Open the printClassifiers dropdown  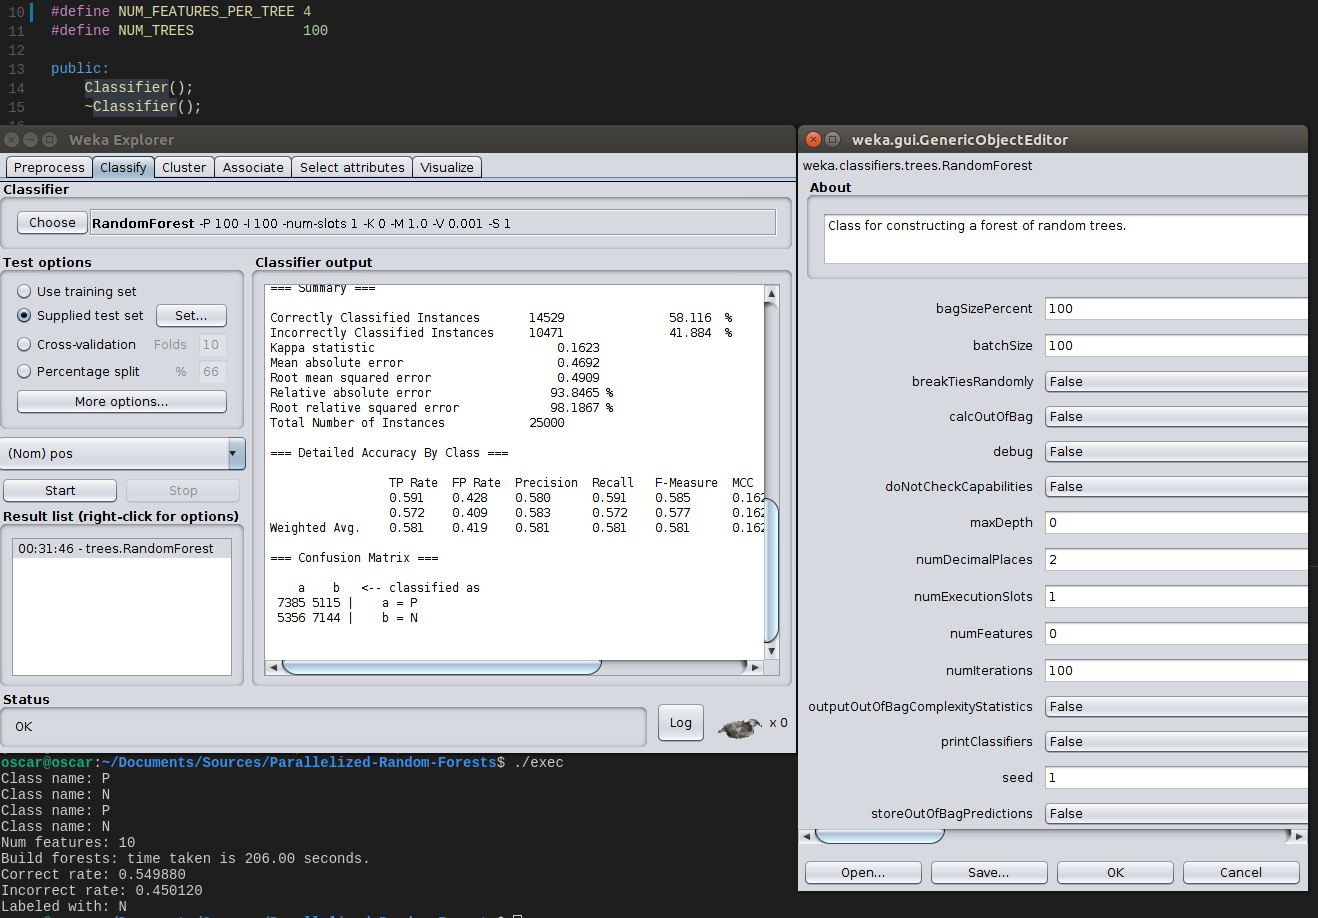1176,742
